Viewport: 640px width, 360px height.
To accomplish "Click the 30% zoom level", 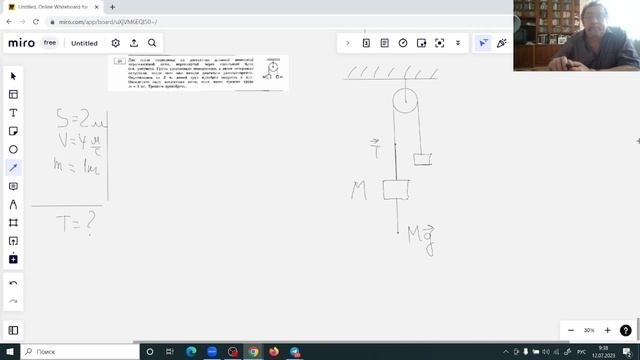I will point(589,330).
